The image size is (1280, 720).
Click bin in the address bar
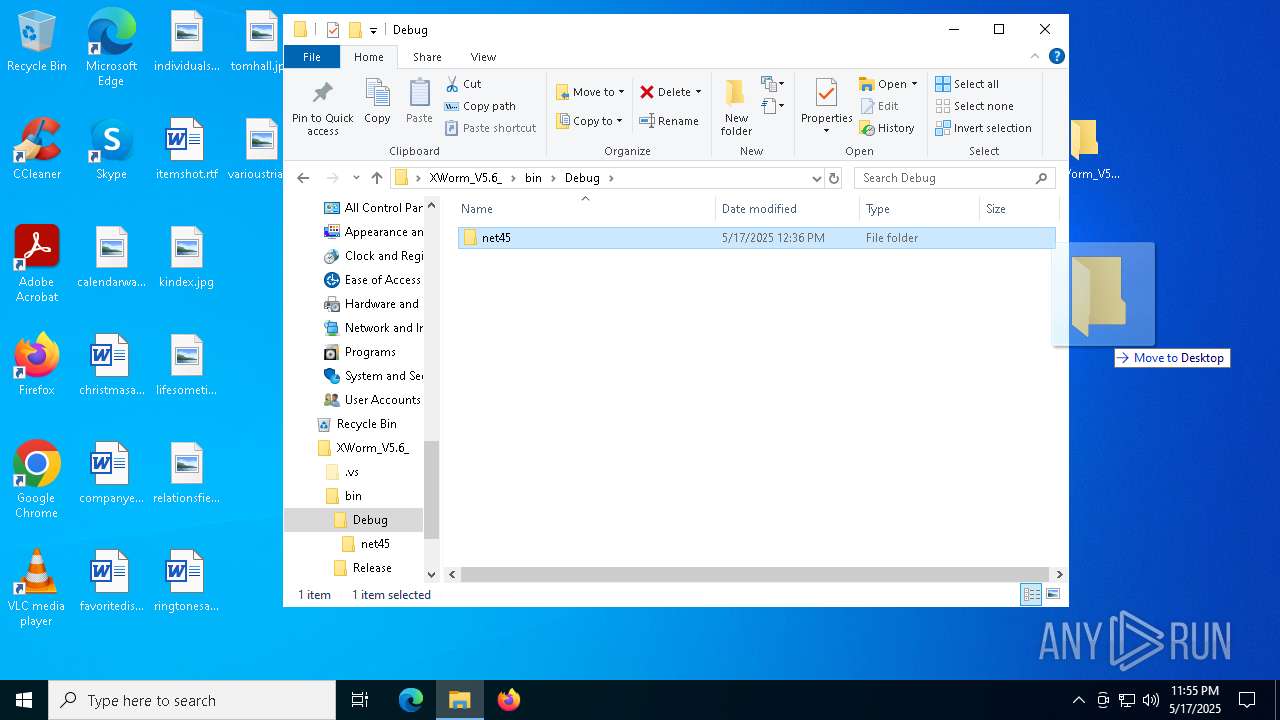[x=533, y=178]
